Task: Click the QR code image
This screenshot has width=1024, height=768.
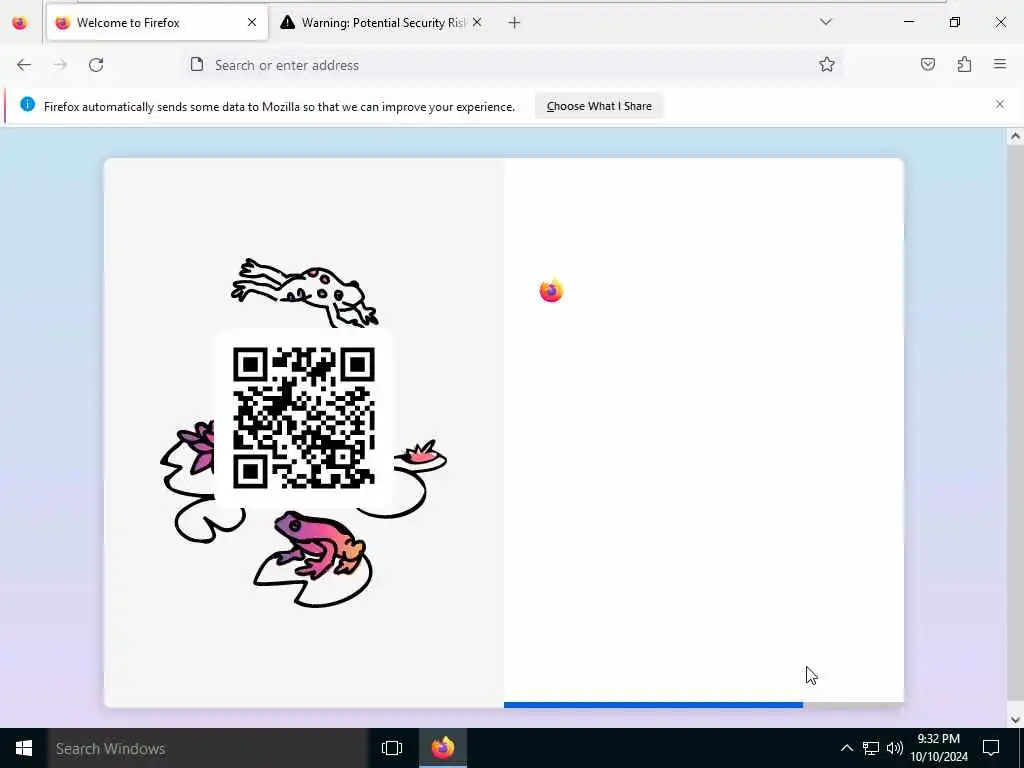Action: coord(304,418)
